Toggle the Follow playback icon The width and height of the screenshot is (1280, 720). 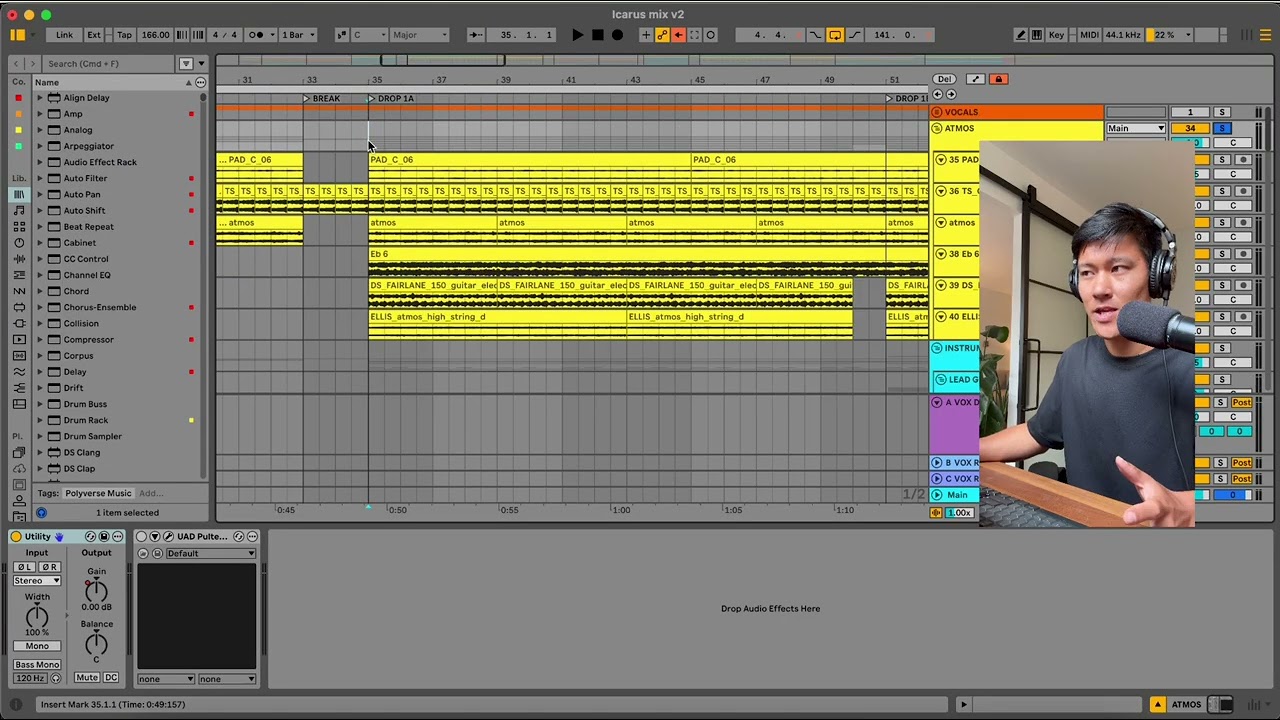[474, 35]
